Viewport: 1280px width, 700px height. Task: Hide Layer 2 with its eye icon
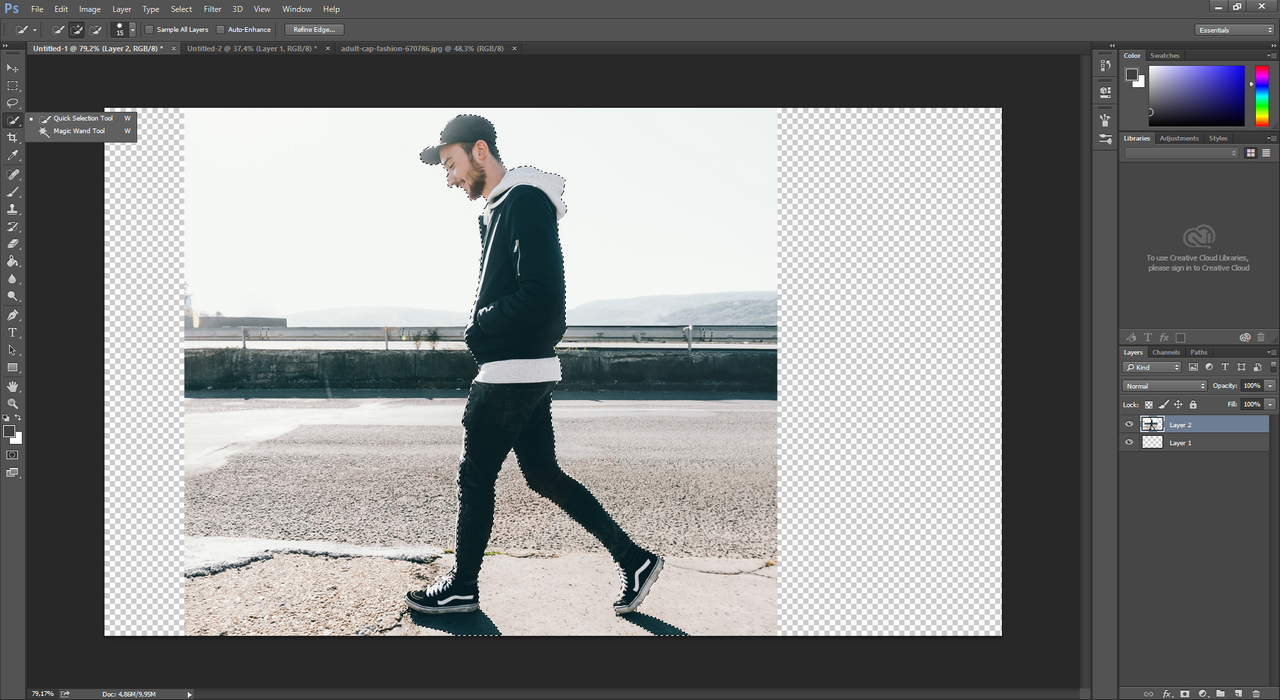click(1129, 425)
